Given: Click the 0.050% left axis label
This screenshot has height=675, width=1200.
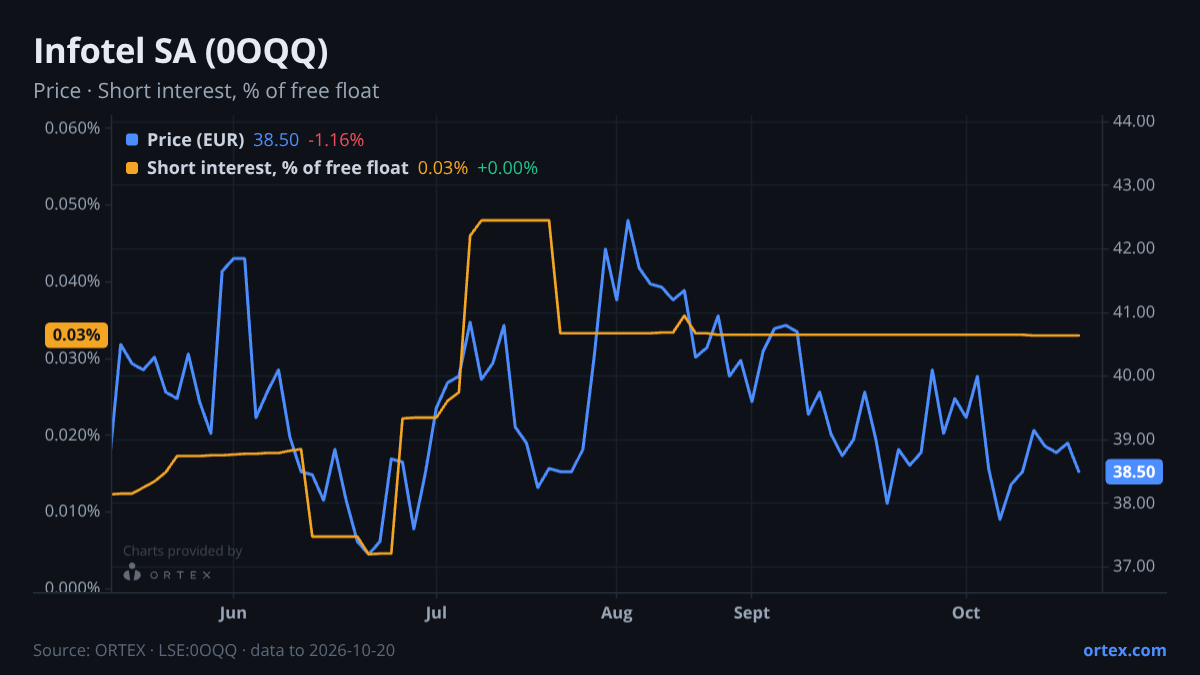Looking at the screenshot, I should 72,205.
